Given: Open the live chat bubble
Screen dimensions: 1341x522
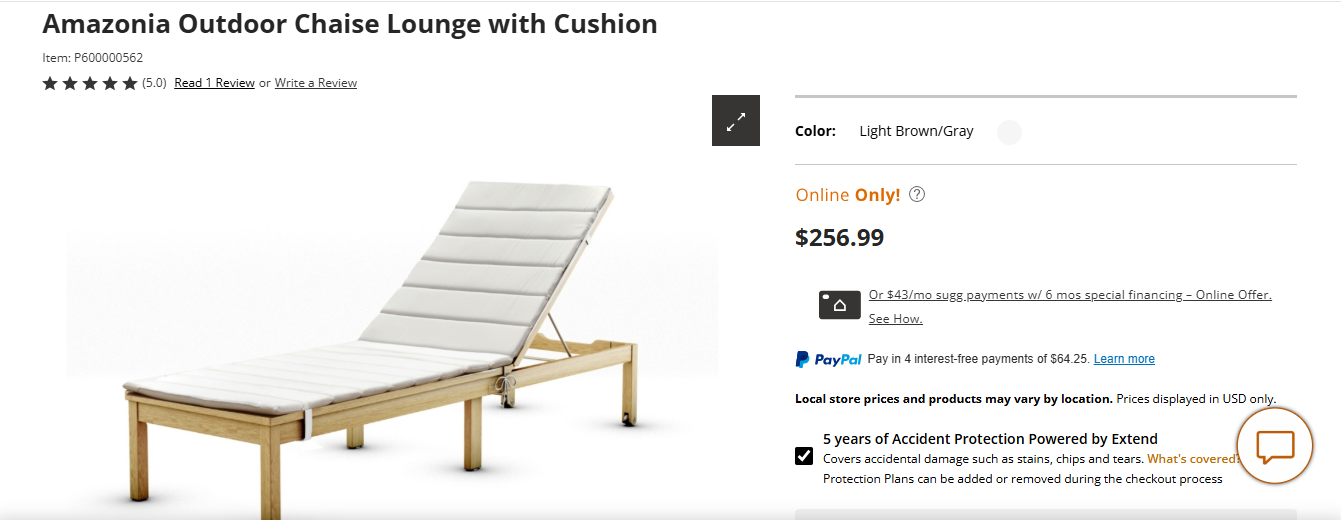Looking at the screenshot, I should coord(1274,446).
